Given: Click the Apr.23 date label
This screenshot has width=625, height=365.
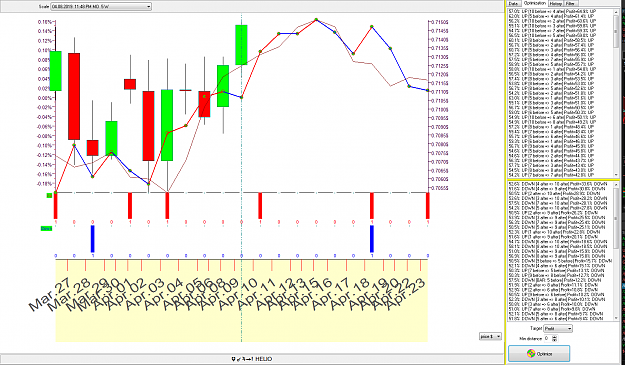Looking at the screenshot, I should click(406, 294).
